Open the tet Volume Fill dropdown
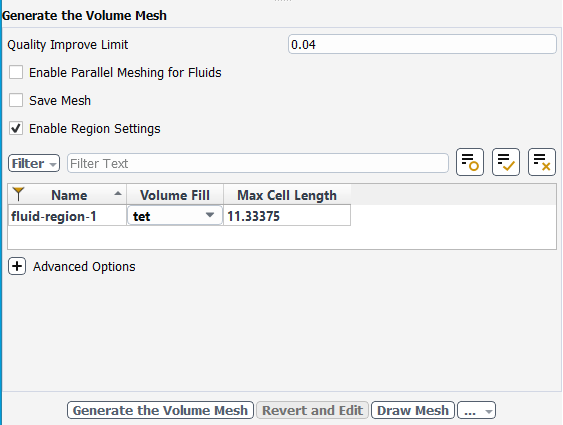563x425 pixels. pos(175,216)
